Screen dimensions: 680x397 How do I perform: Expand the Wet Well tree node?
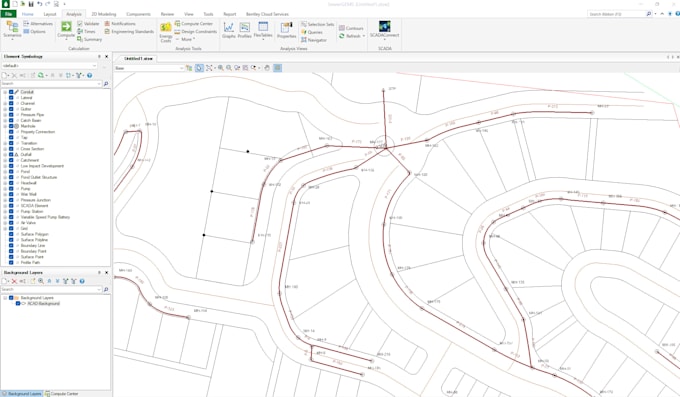click(x=5, y=194)
